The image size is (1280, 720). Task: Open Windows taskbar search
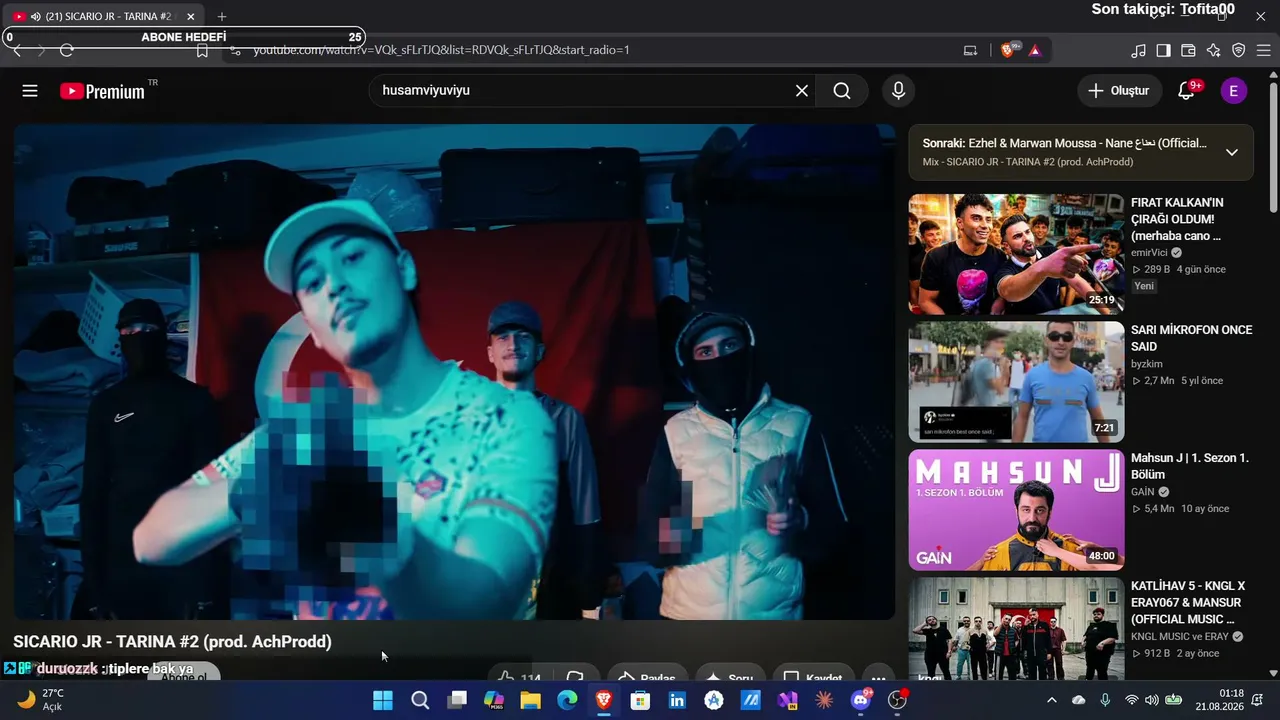[420, 700]
